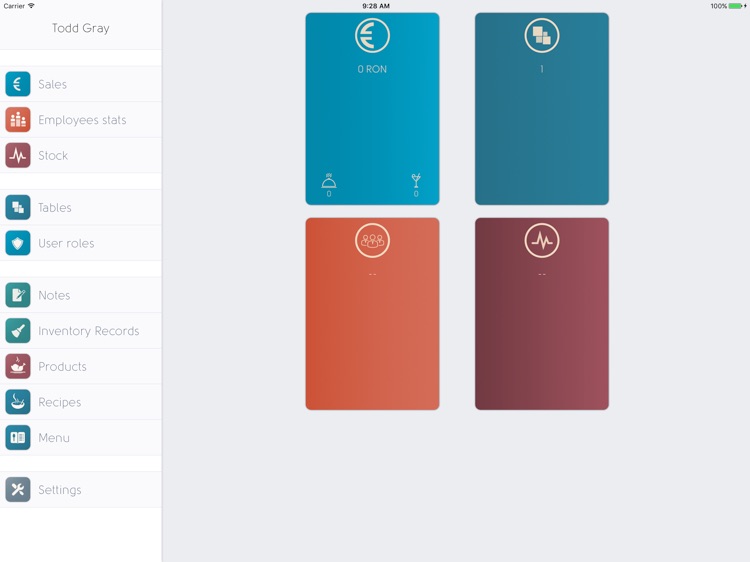Open the Sales euro icon in sidebar
The image size is (750, 562).
point(18,84)
